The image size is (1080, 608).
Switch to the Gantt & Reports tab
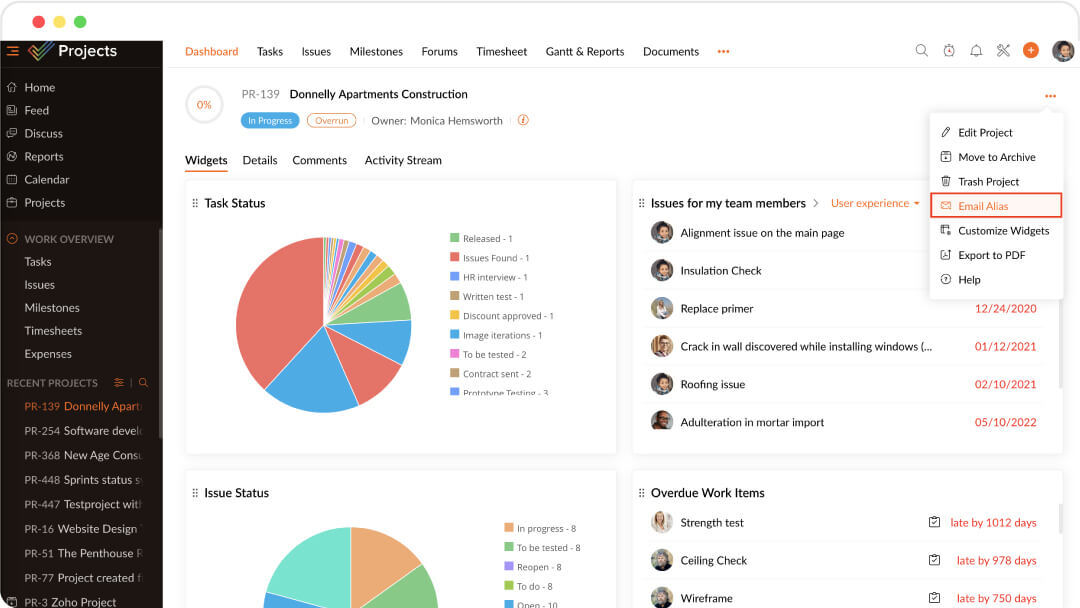click(x=584, y=51)
